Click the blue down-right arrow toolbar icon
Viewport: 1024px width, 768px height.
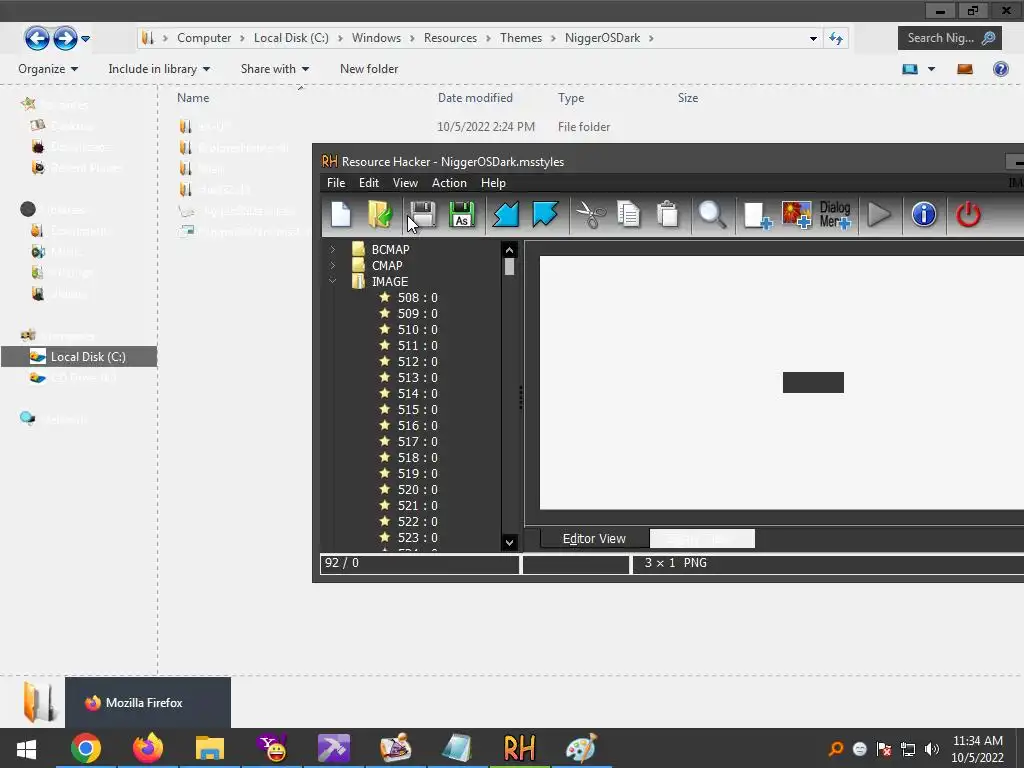coord(545,214)
